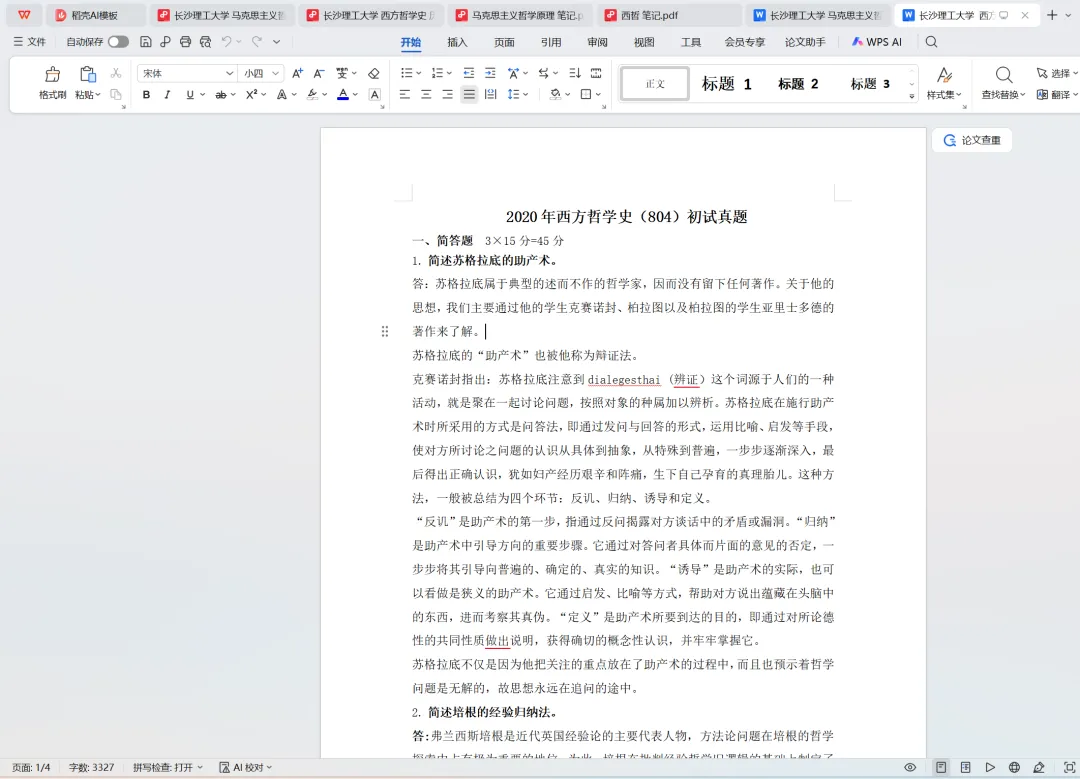Expand the styles gallery more arrow
This screenshot has width=1080, height=779.
[912, 96]
